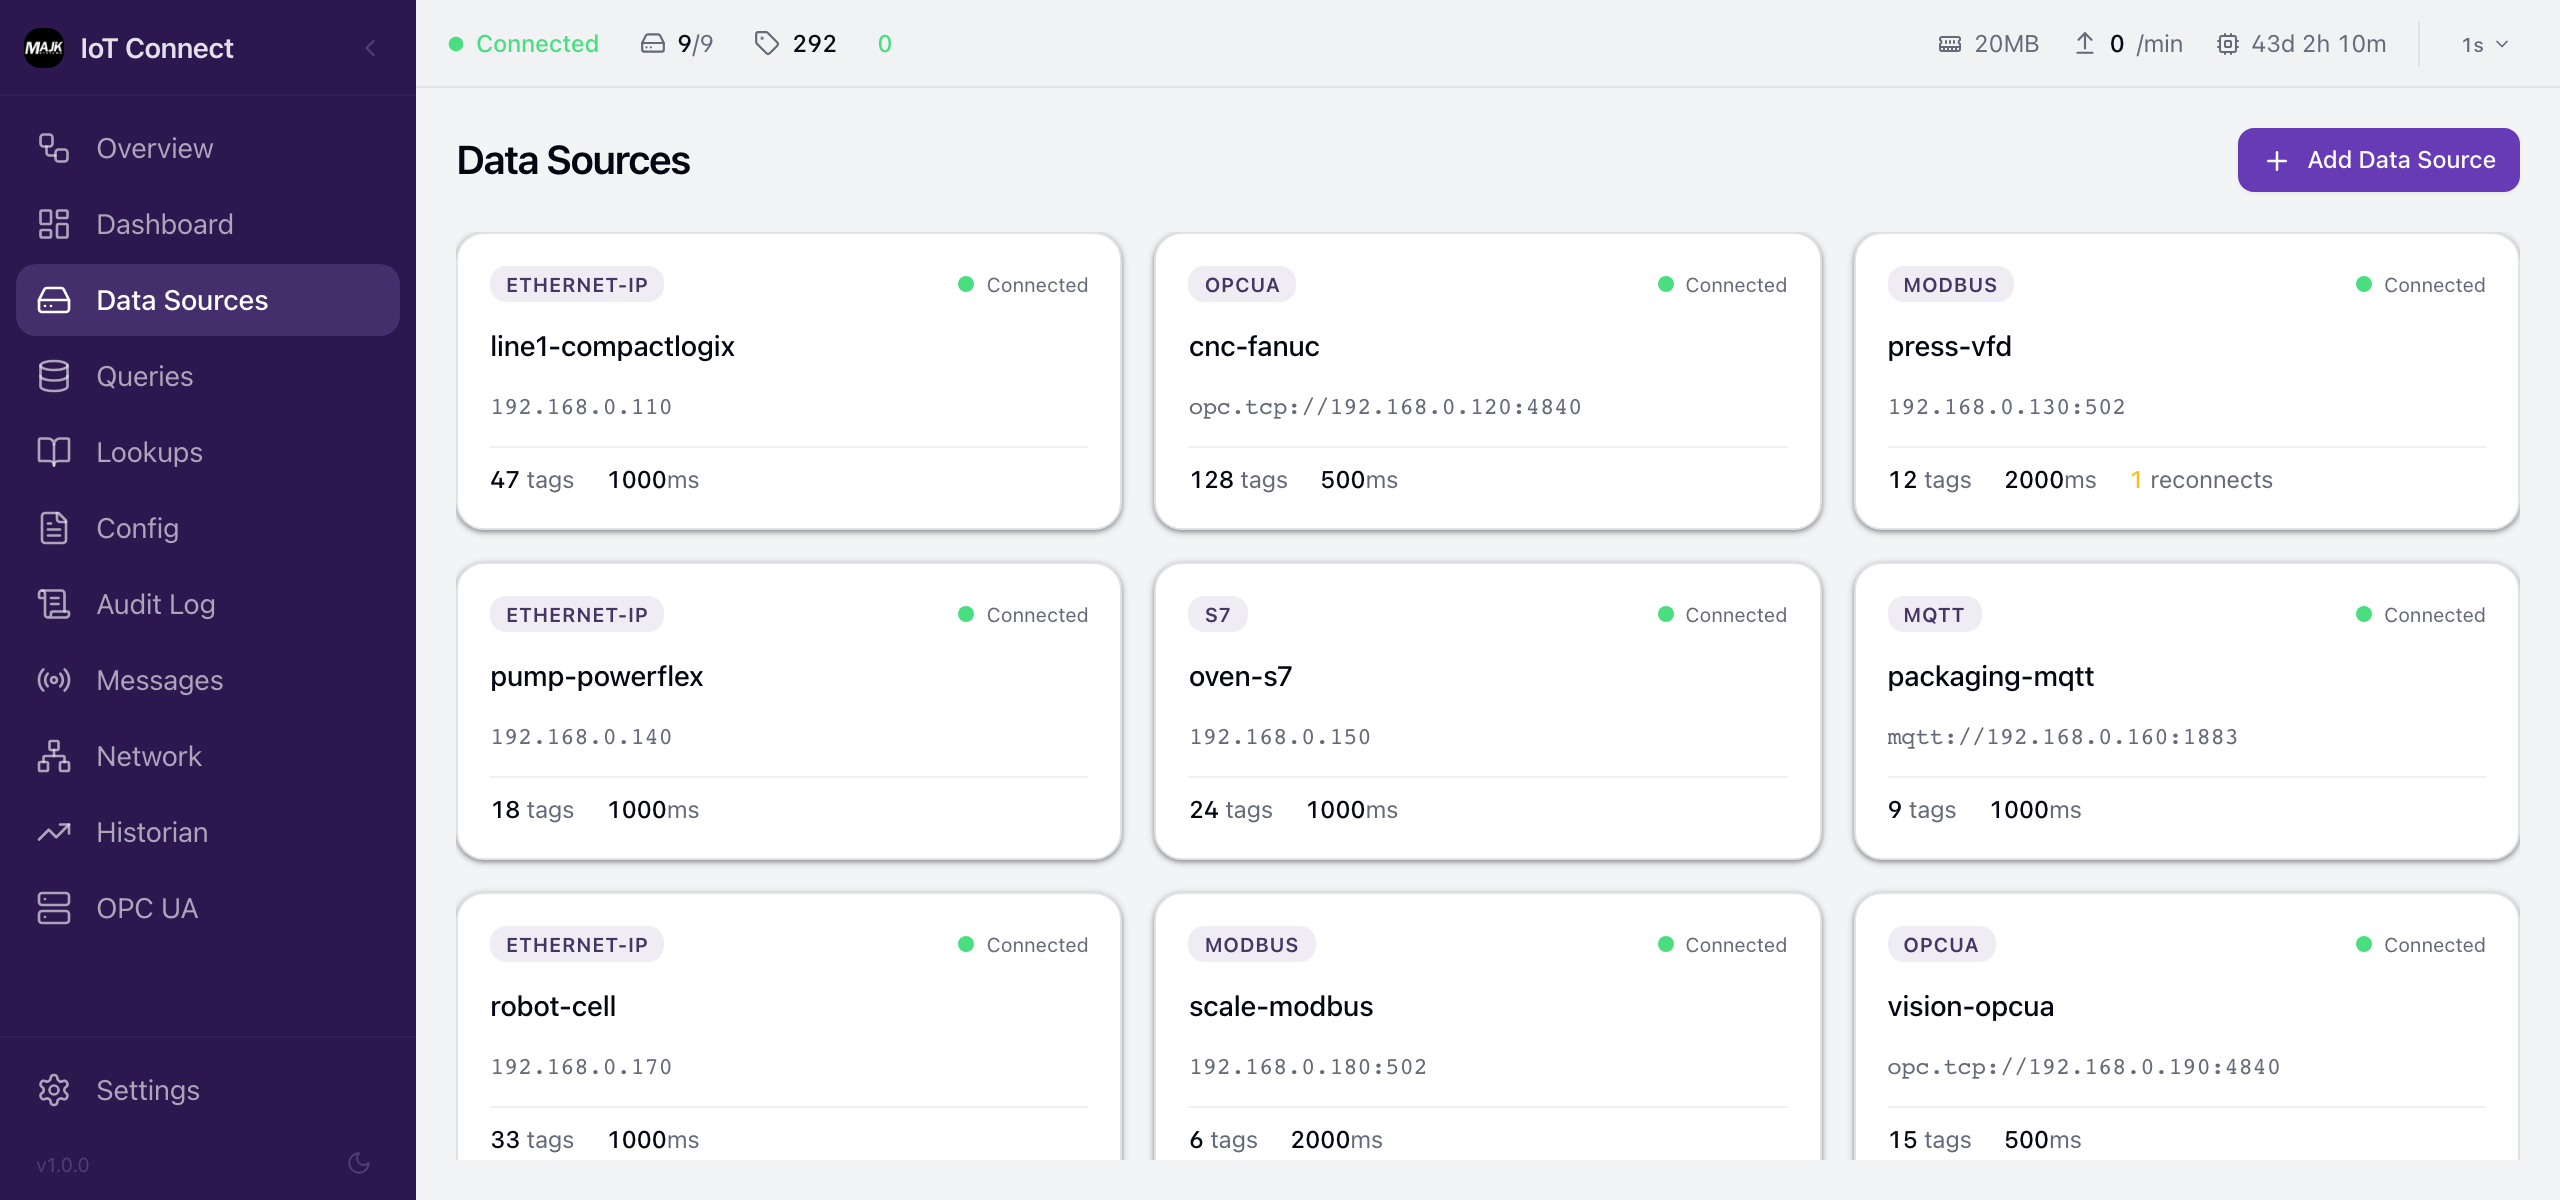Click the address mqtt://192.168.0.160:1883
2560x1200 pixels.
pyautogui.click(x=2063, y=737)
